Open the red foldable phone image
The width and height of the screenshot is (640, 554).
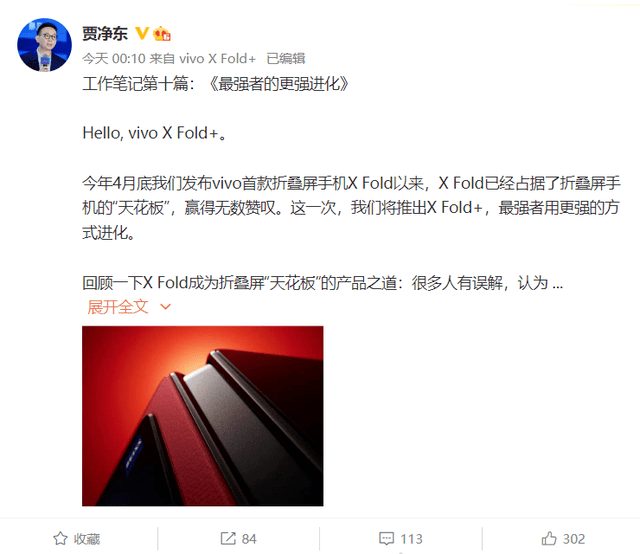coord(202,416)
